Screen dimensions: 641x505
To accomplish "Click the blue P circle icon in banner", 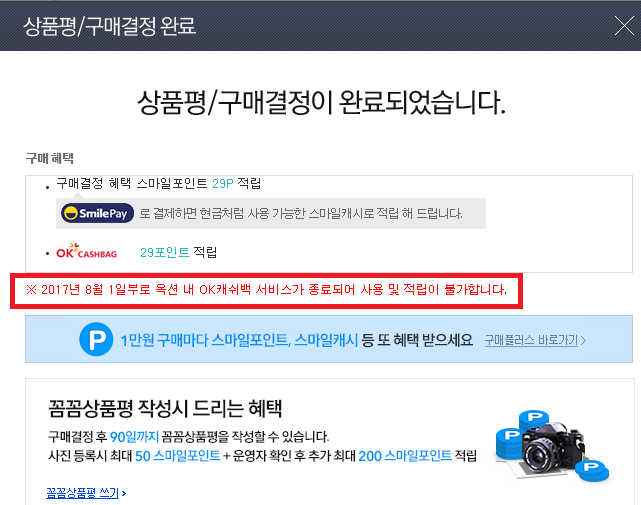I will 95,341.
